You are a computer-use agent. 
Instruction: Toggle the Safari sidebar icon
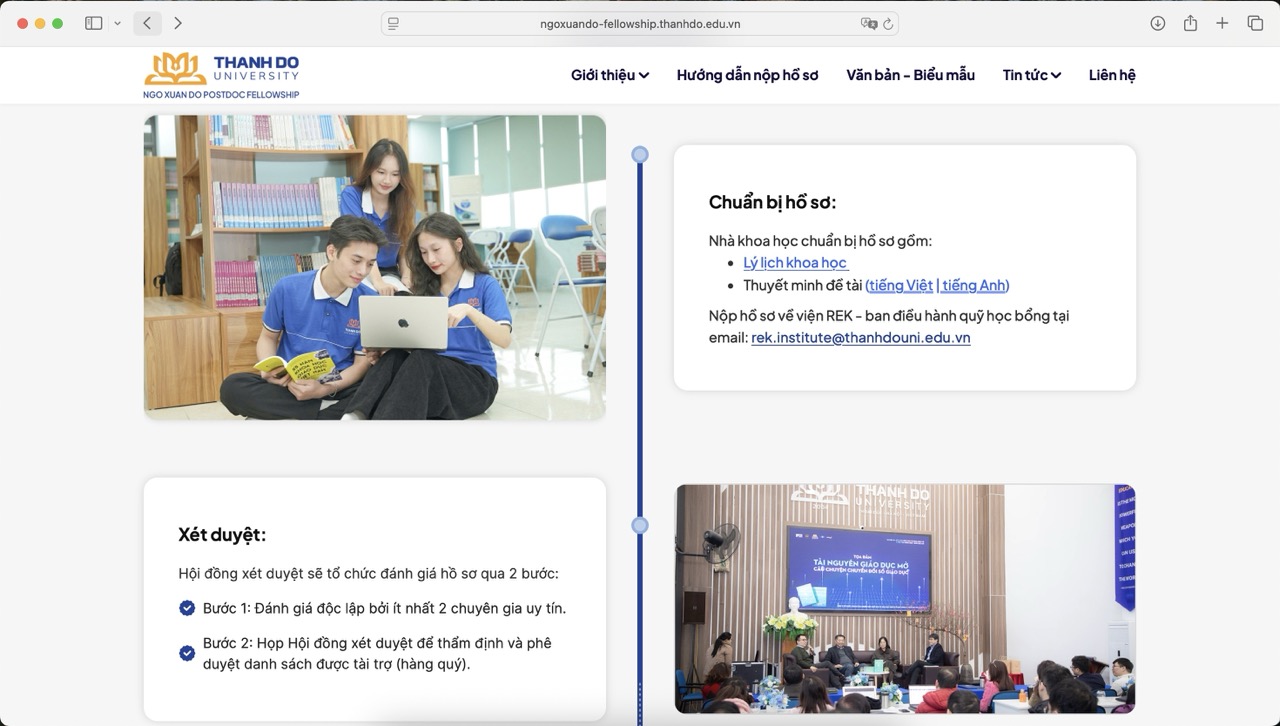[94, 23]
